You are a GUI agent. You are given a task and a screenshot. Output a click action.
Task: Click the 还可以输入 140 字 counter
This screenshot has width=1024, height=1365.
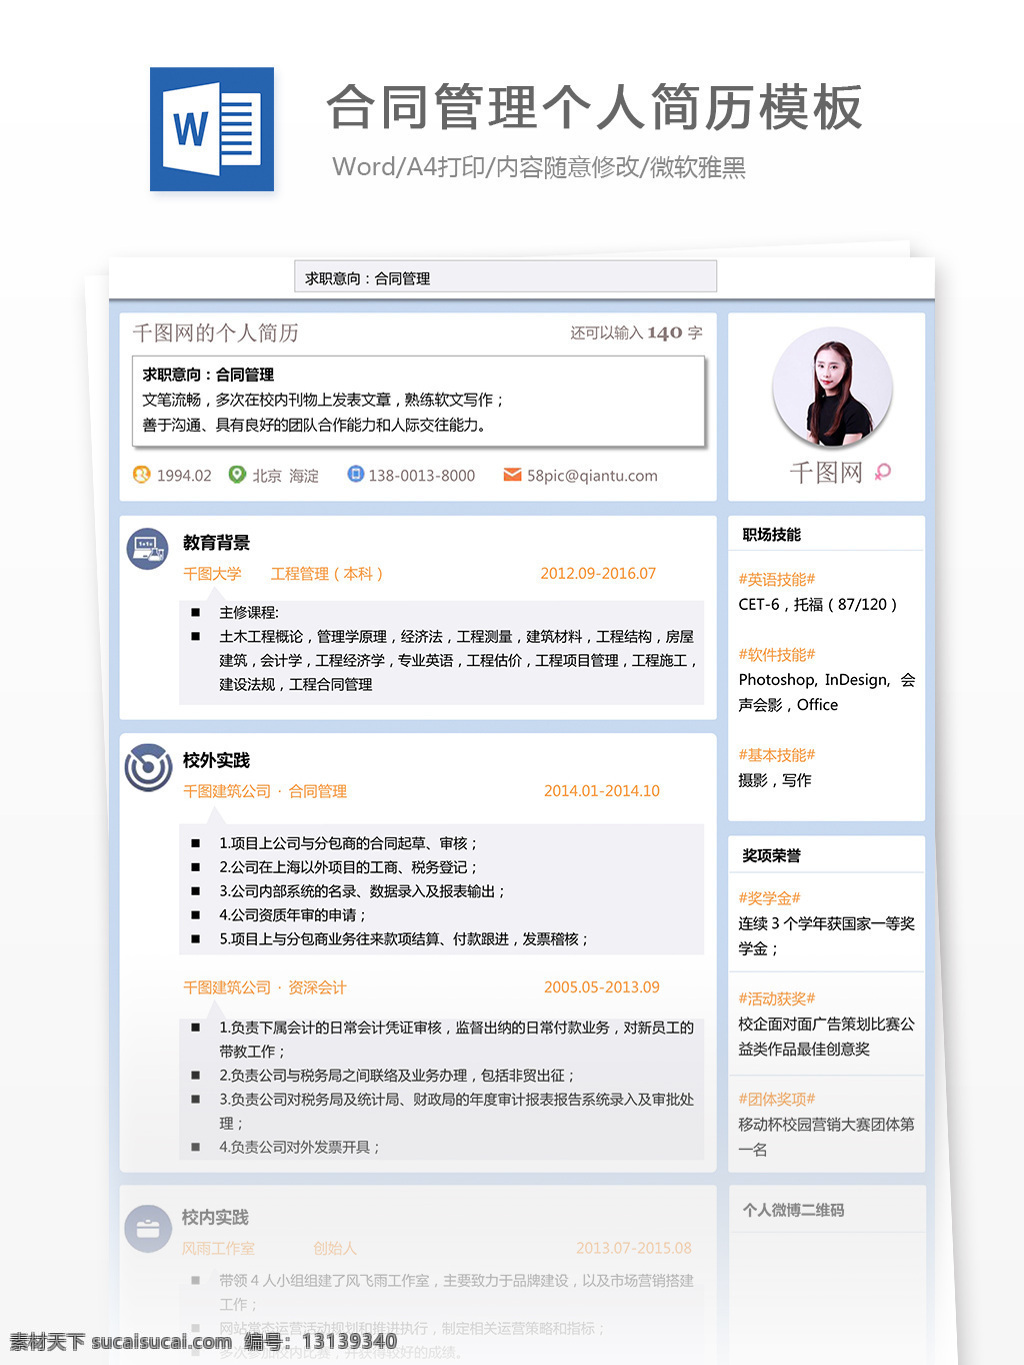pyautogui.click(x=637, y=333)
